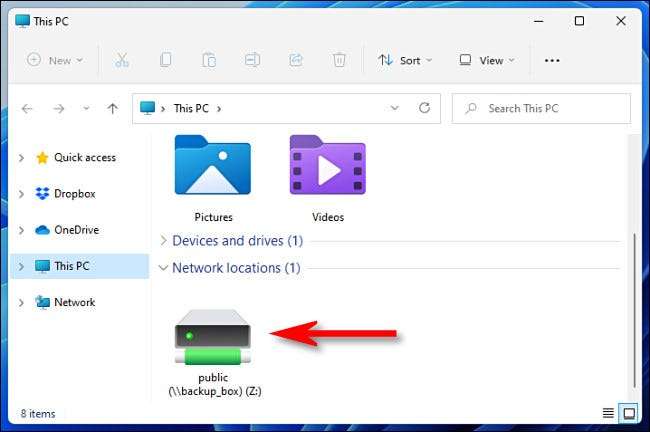Expand Quick access in sidebar
The width and height of the screenshot is (650, 432).
(21, 158)
